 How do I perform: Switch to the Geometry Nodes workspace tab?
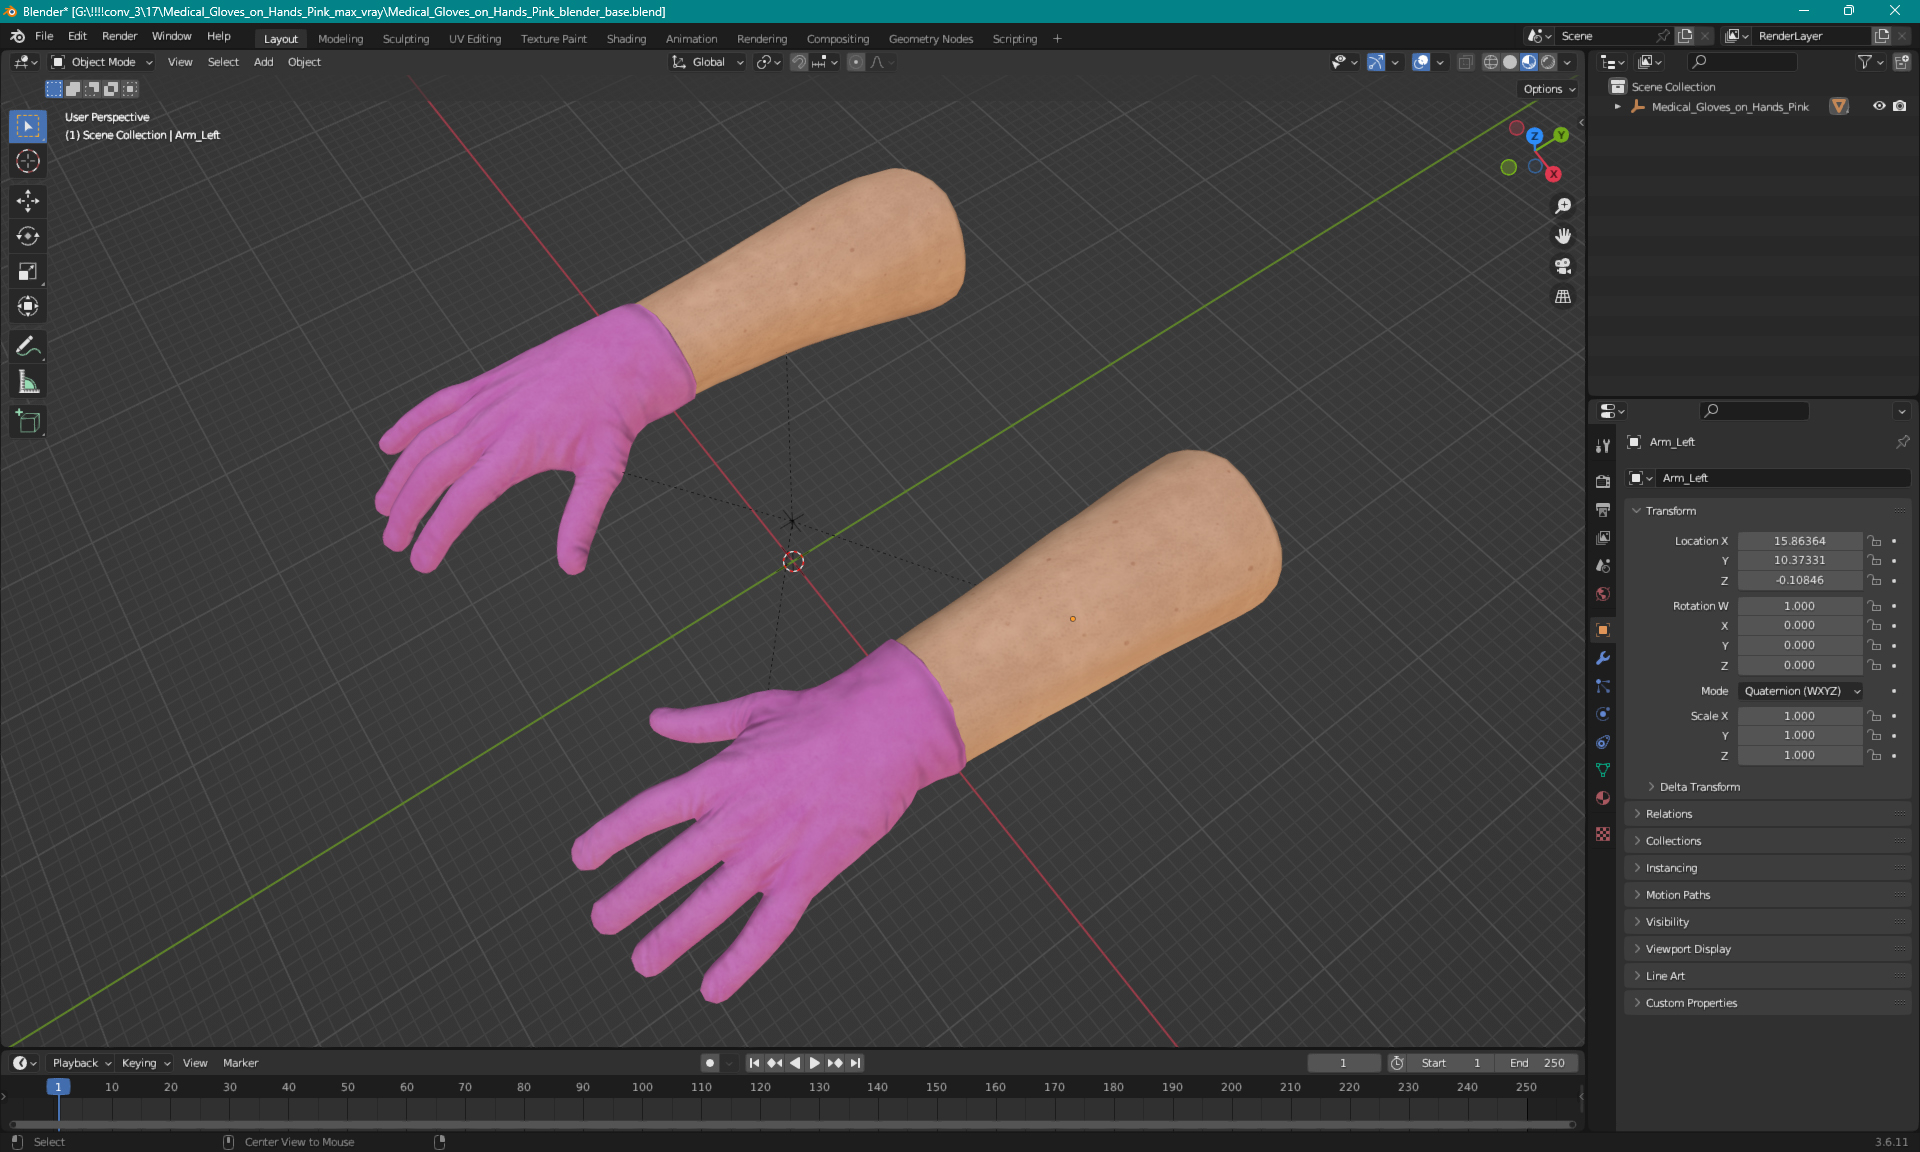pos(930,39)
